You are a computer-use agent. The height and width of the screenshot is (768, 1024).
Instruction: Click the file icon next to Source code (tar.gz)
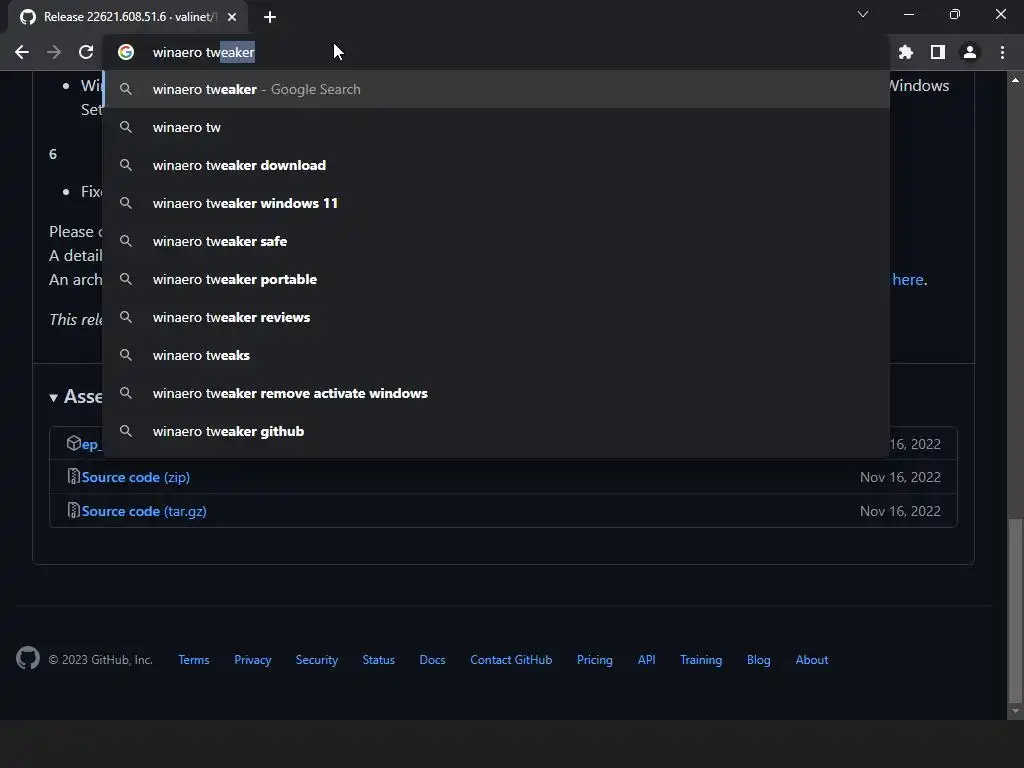73,511
